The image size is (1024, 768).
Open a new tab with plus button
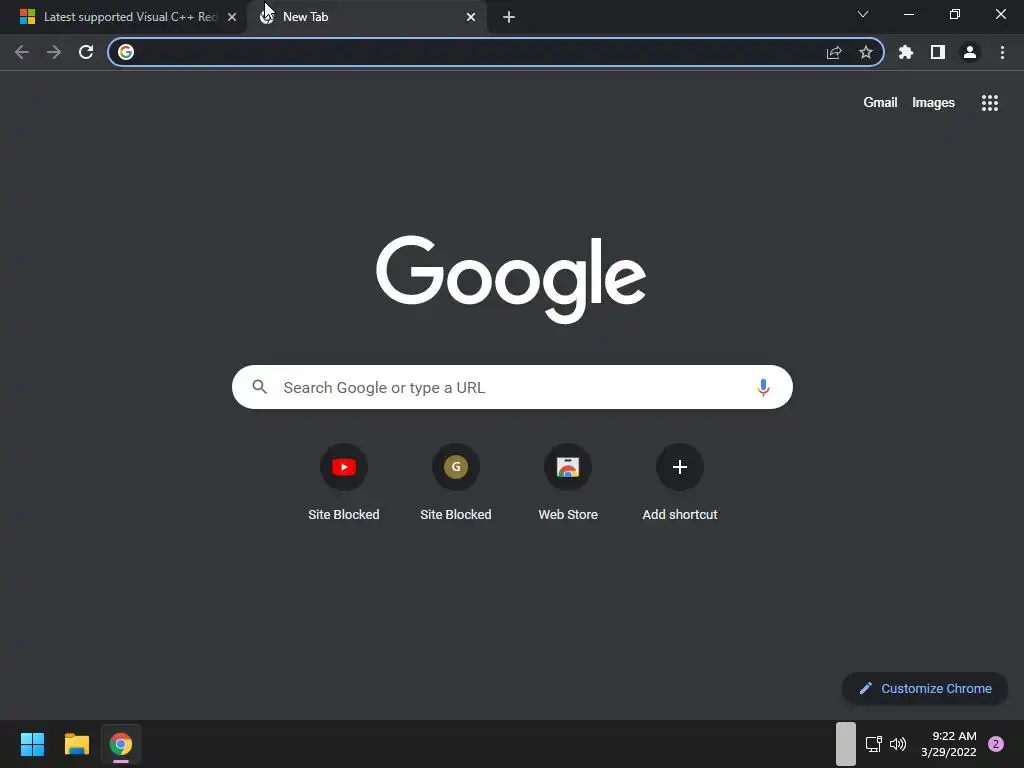pos(509,17)
